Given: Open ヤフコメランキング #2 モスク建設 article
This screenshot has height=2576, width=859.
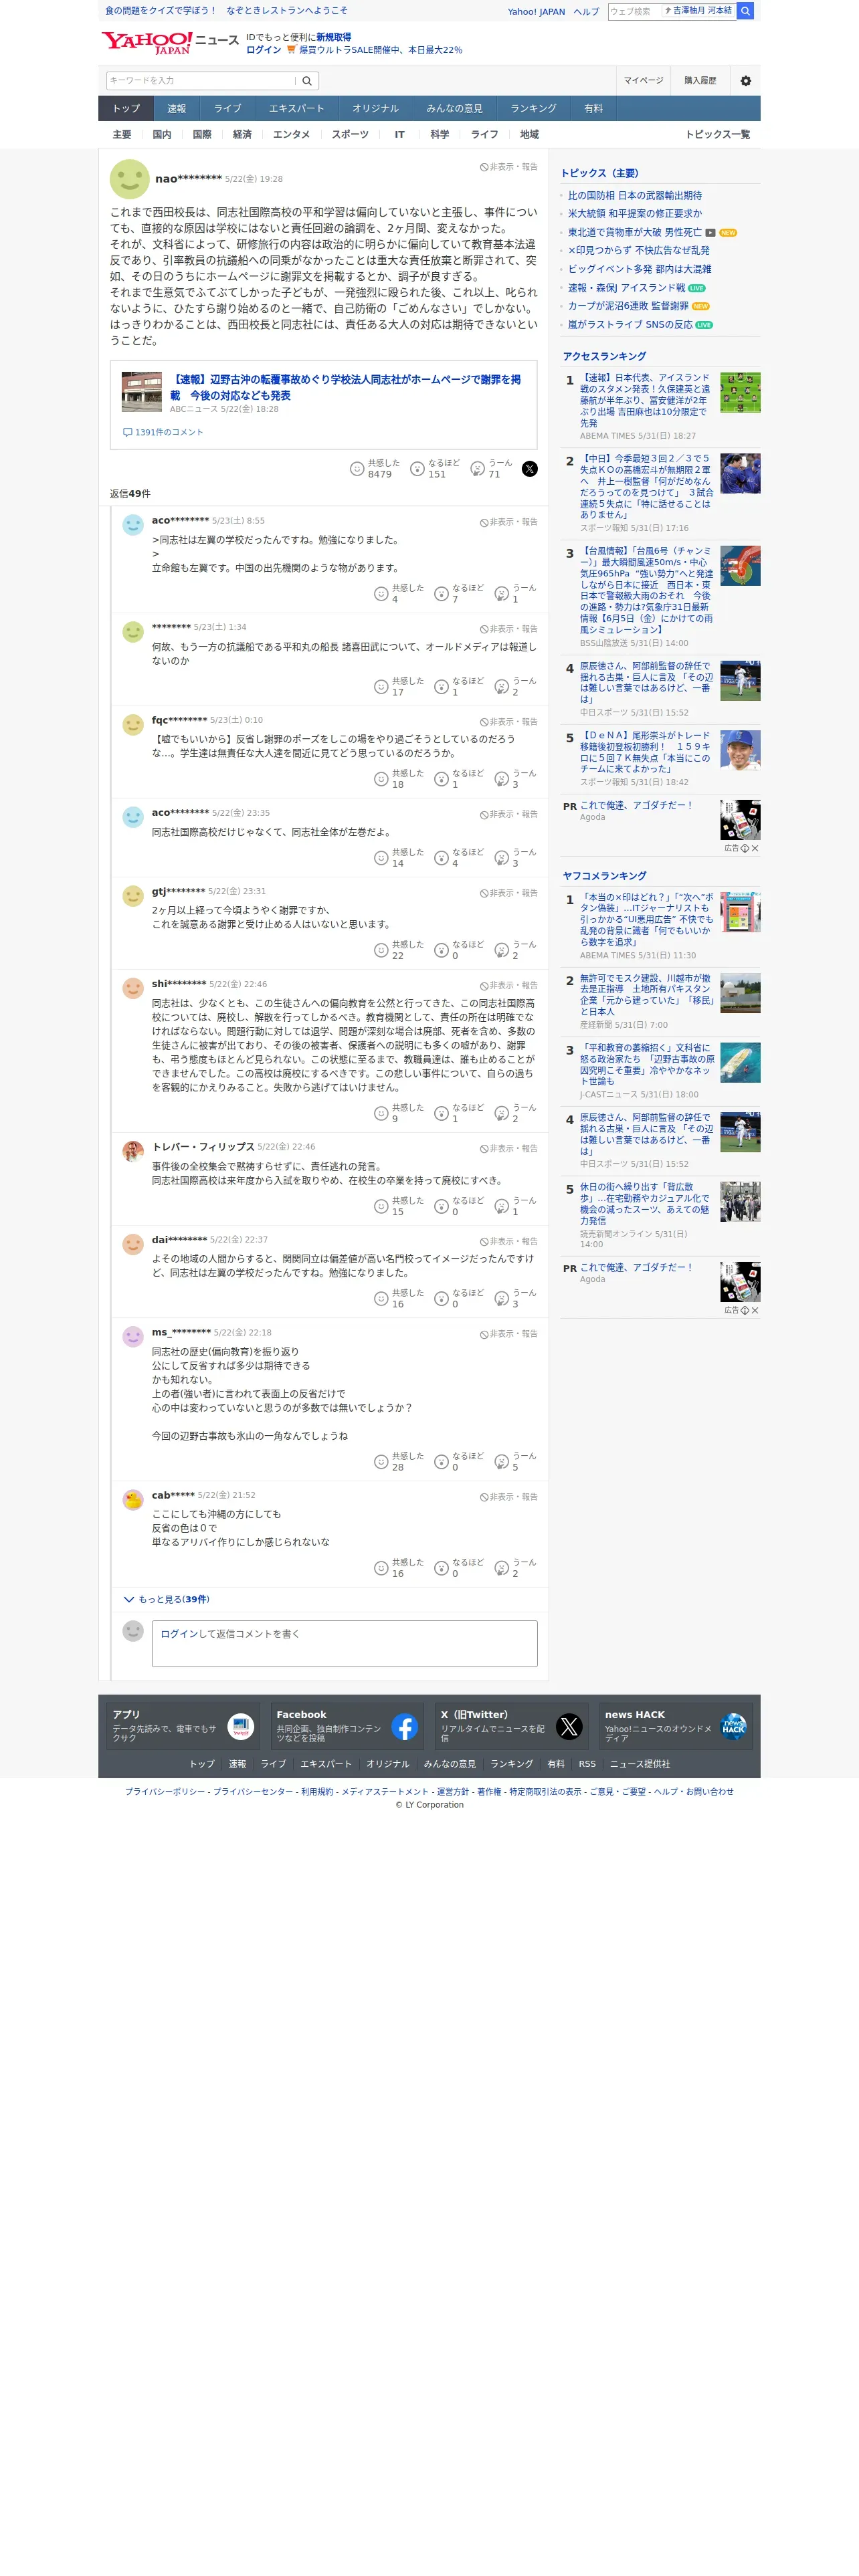Looking at the screenshot, I should (647, 995).
